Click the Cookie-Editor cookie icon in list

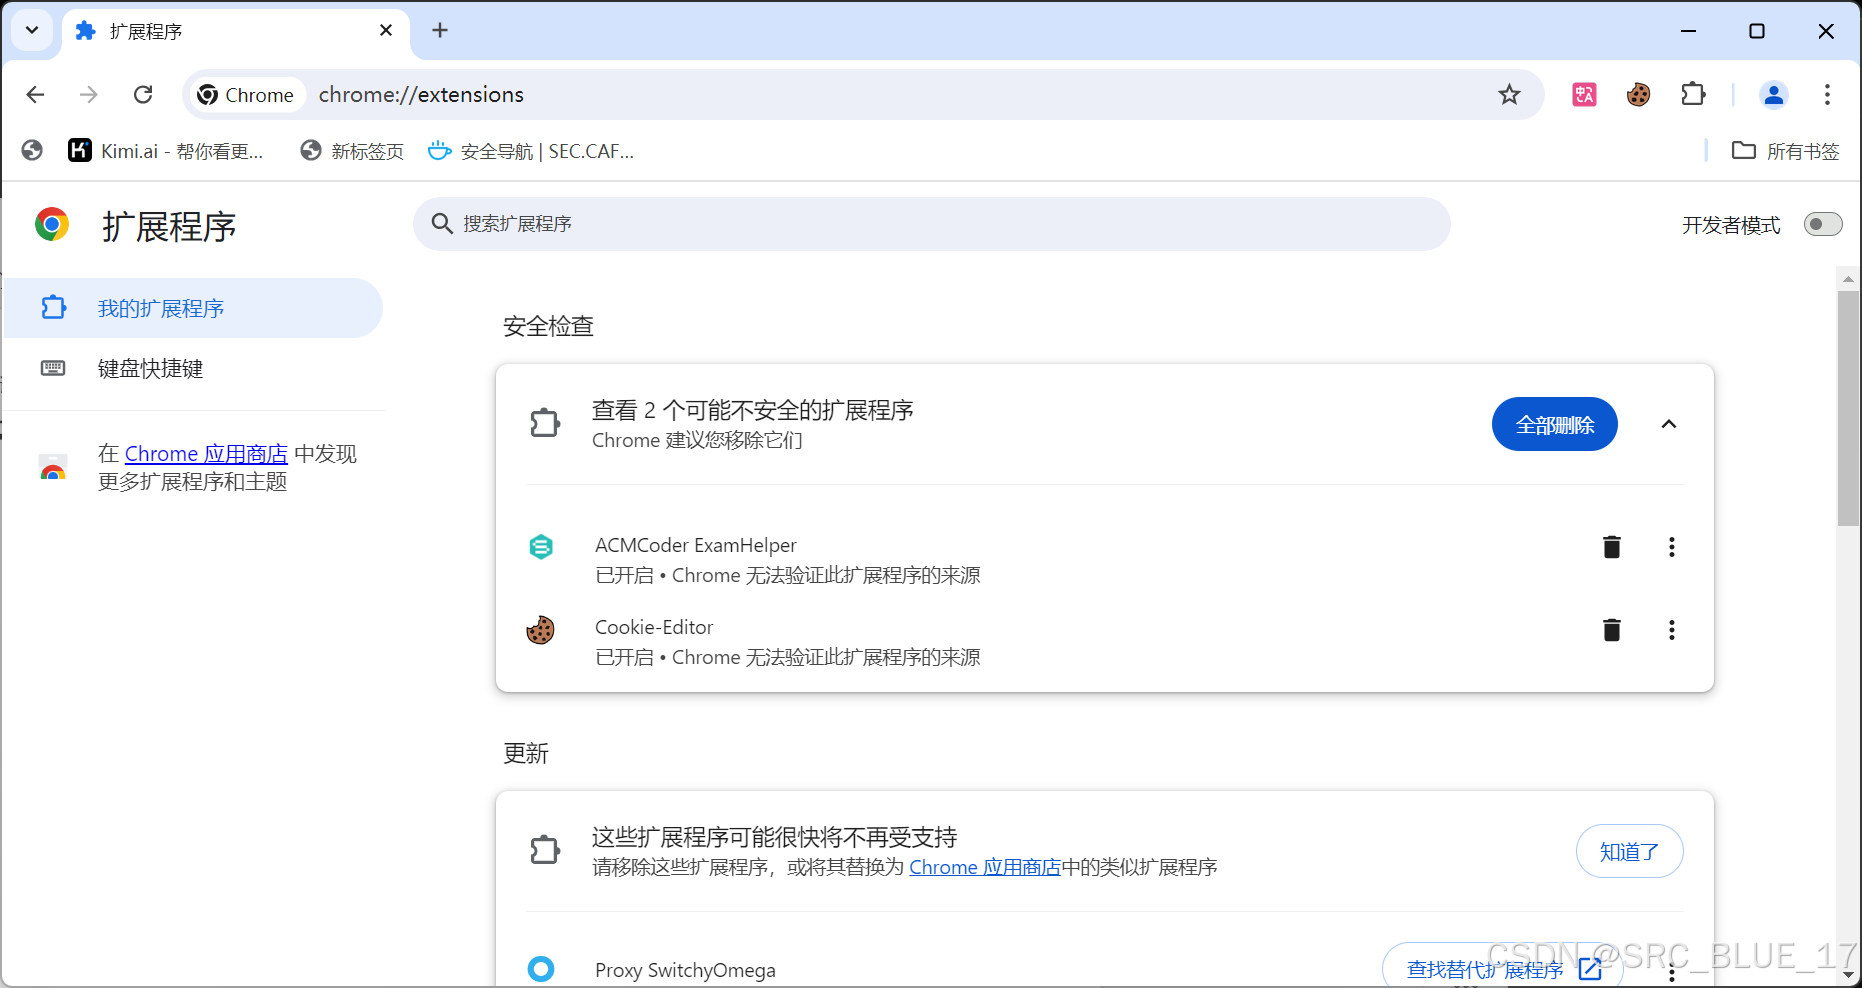pyautogui.click(x=541, y=630)
